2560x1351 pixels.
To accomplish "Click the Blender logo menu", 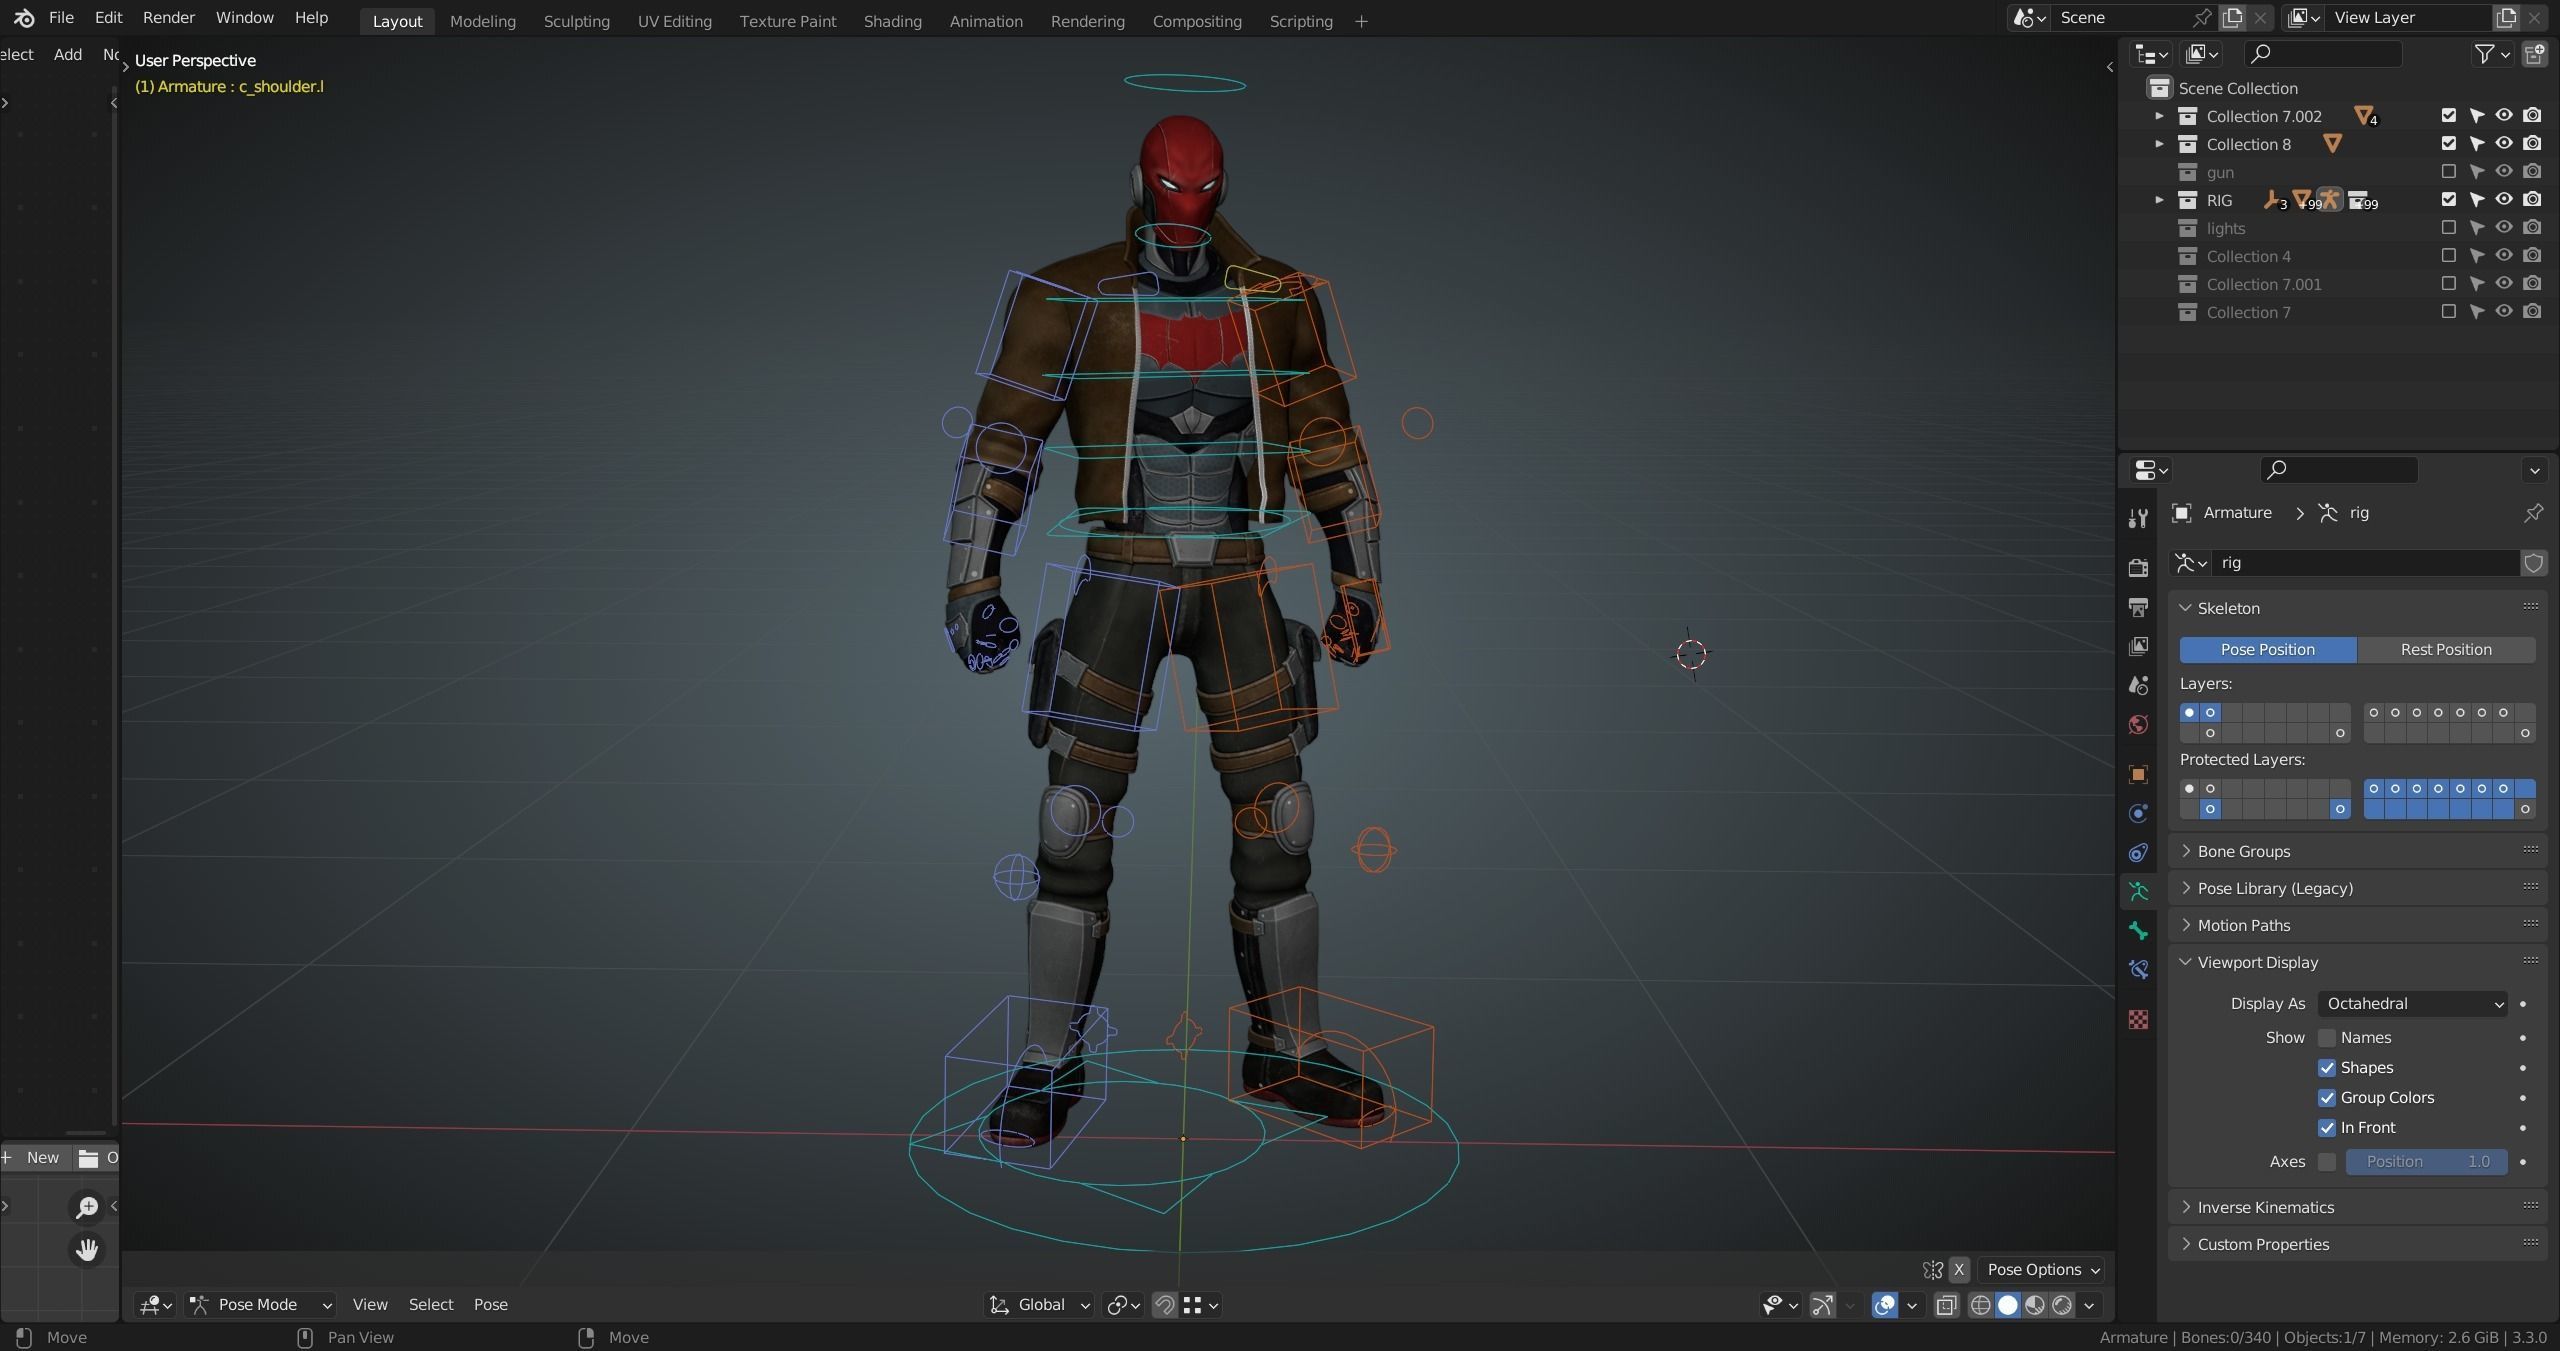I will coord(25,18).
